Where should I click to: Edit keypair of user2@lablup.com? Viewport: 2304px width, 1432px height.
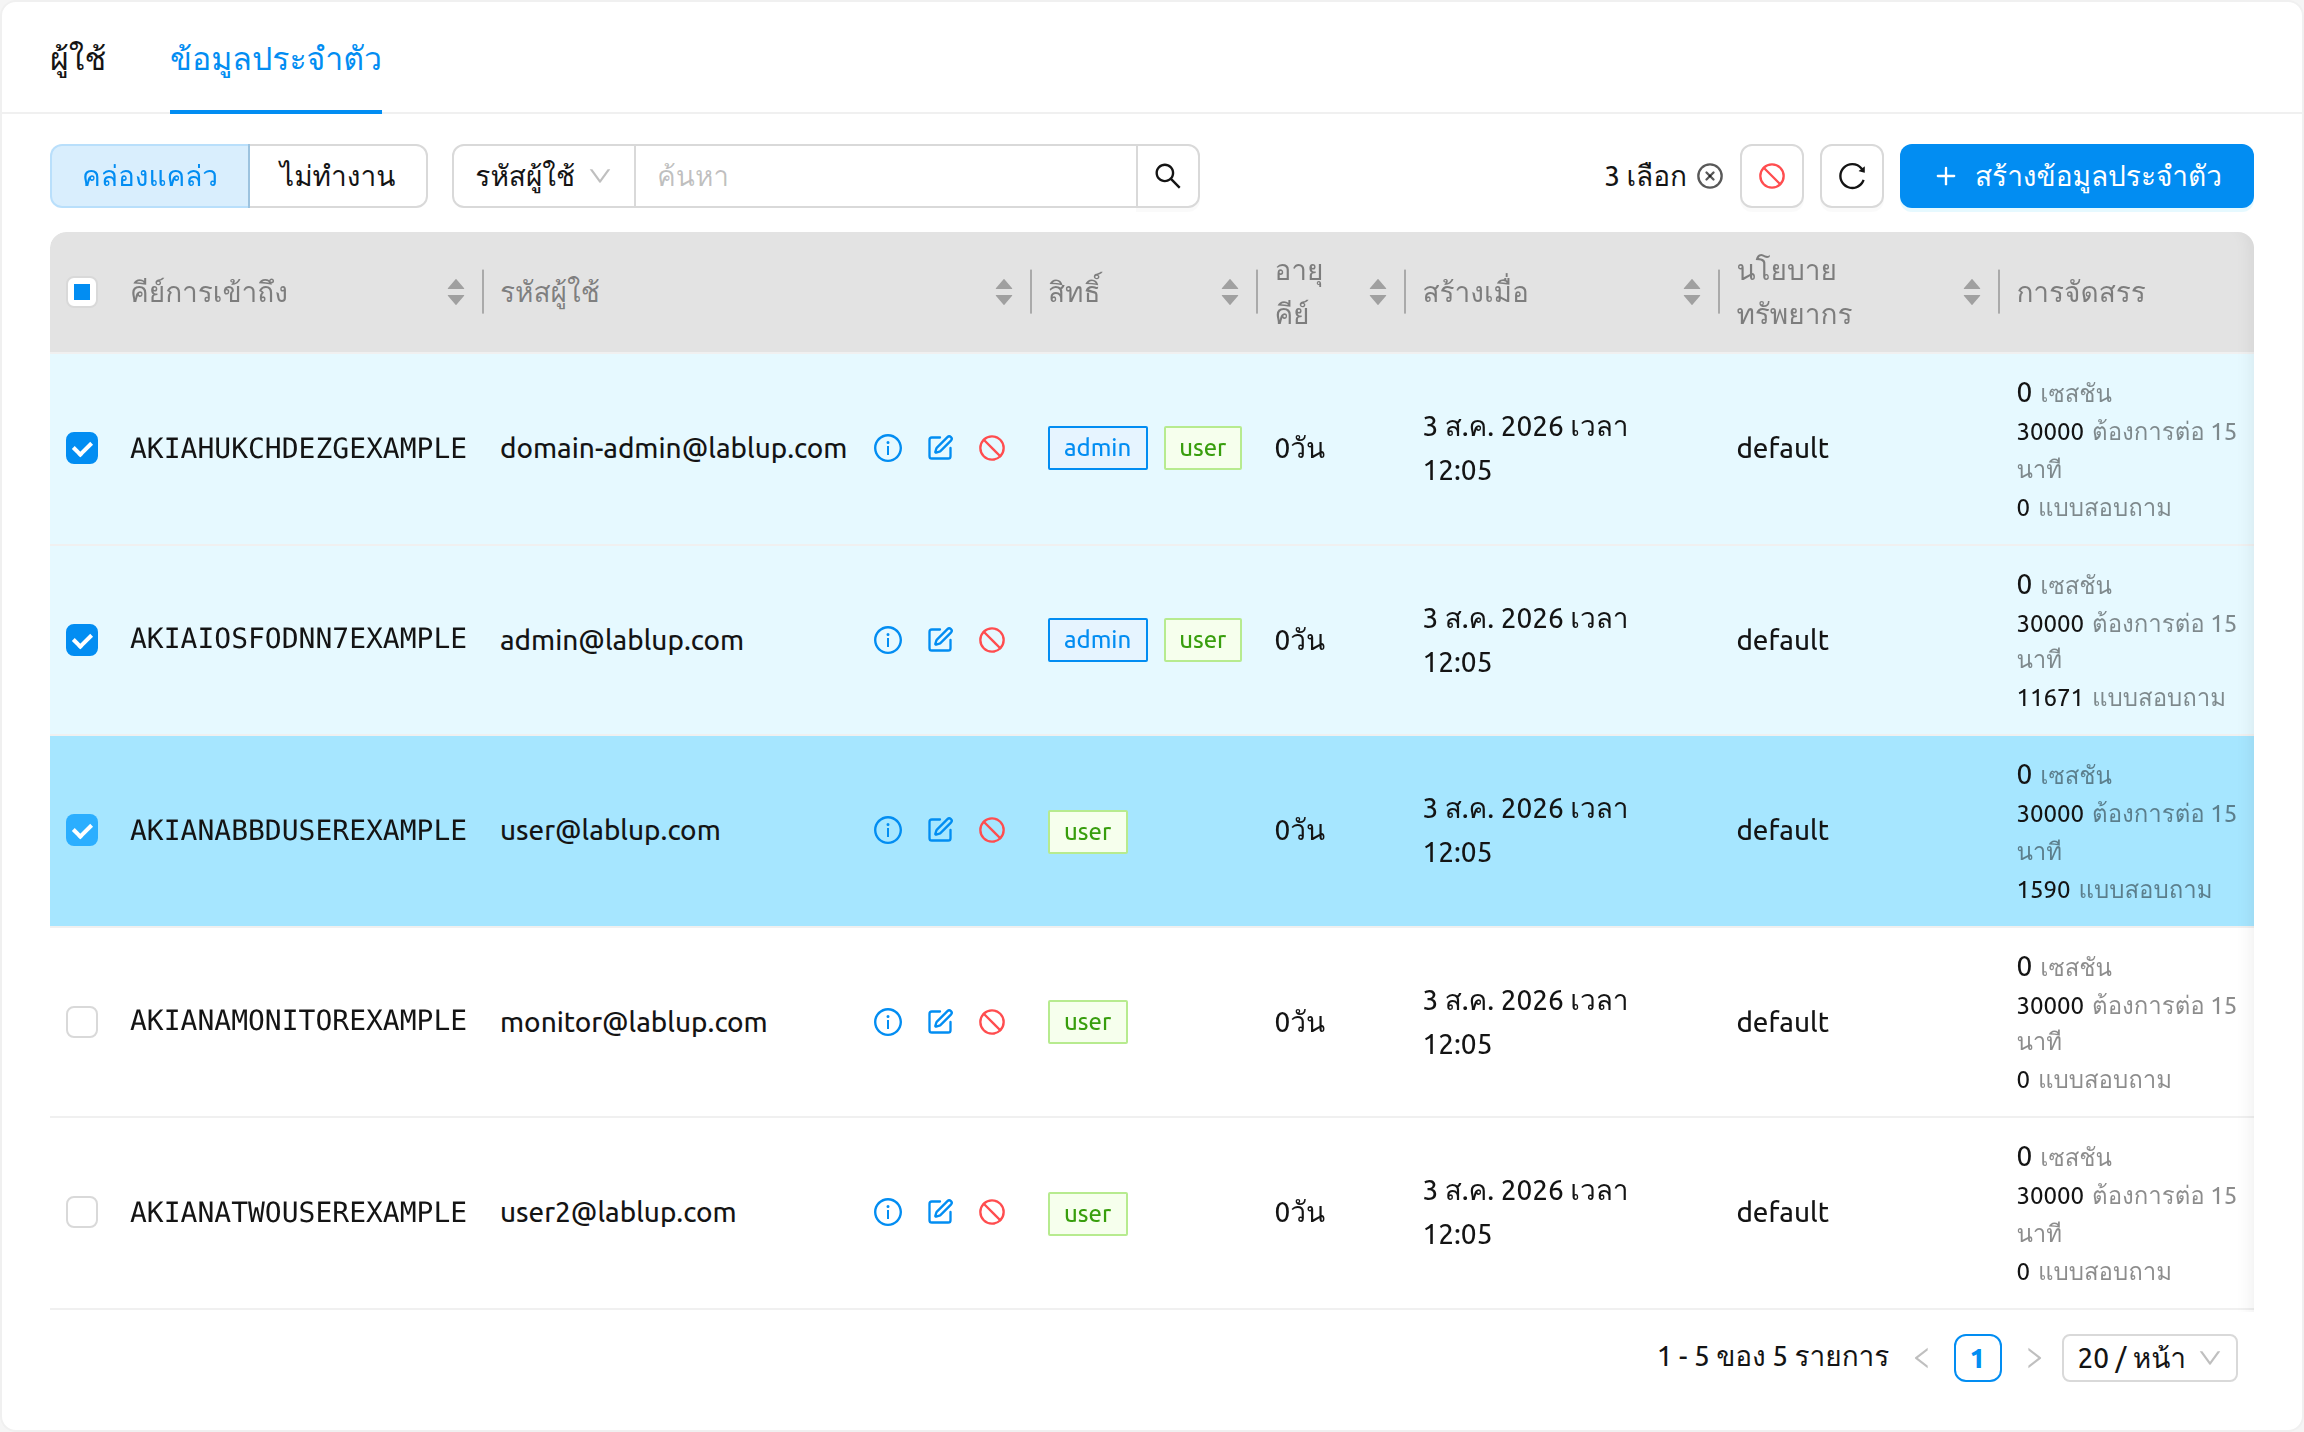click(940, 1212)
